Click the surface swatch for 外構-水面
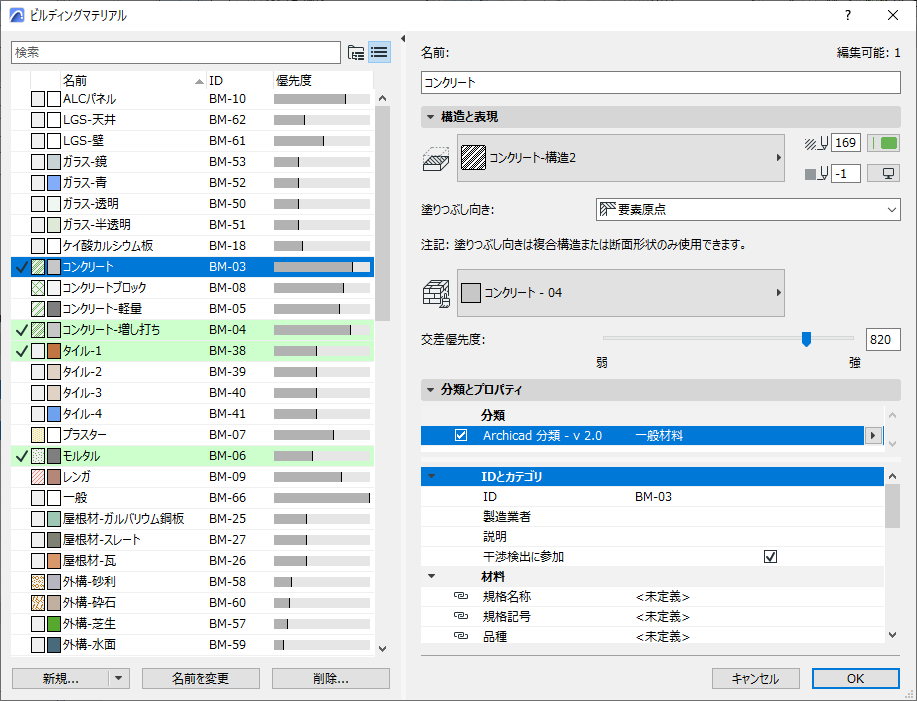Screen dimensions: 917x701 click(54, 645)
